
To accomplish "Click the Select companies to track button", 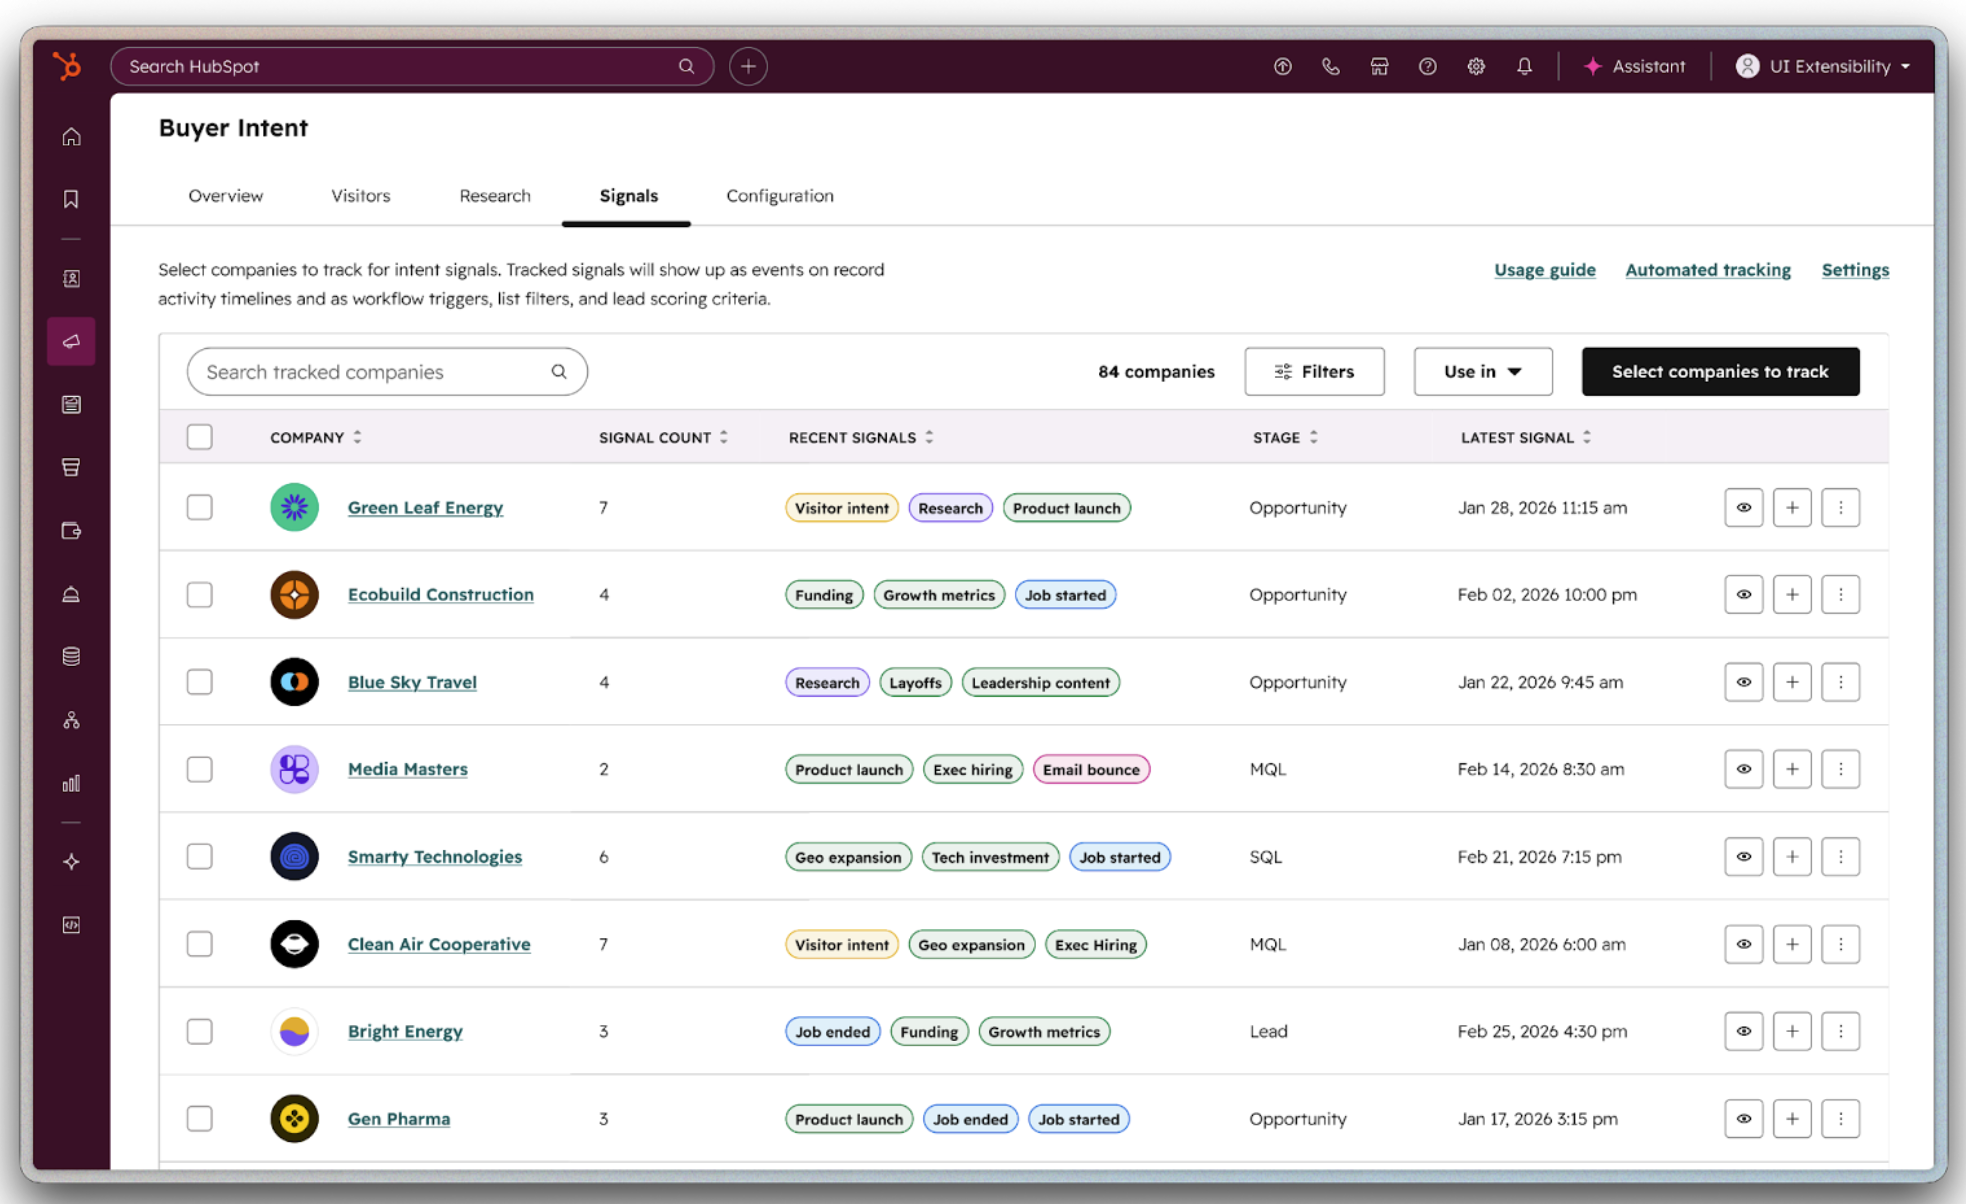I will coord(1719,371).
